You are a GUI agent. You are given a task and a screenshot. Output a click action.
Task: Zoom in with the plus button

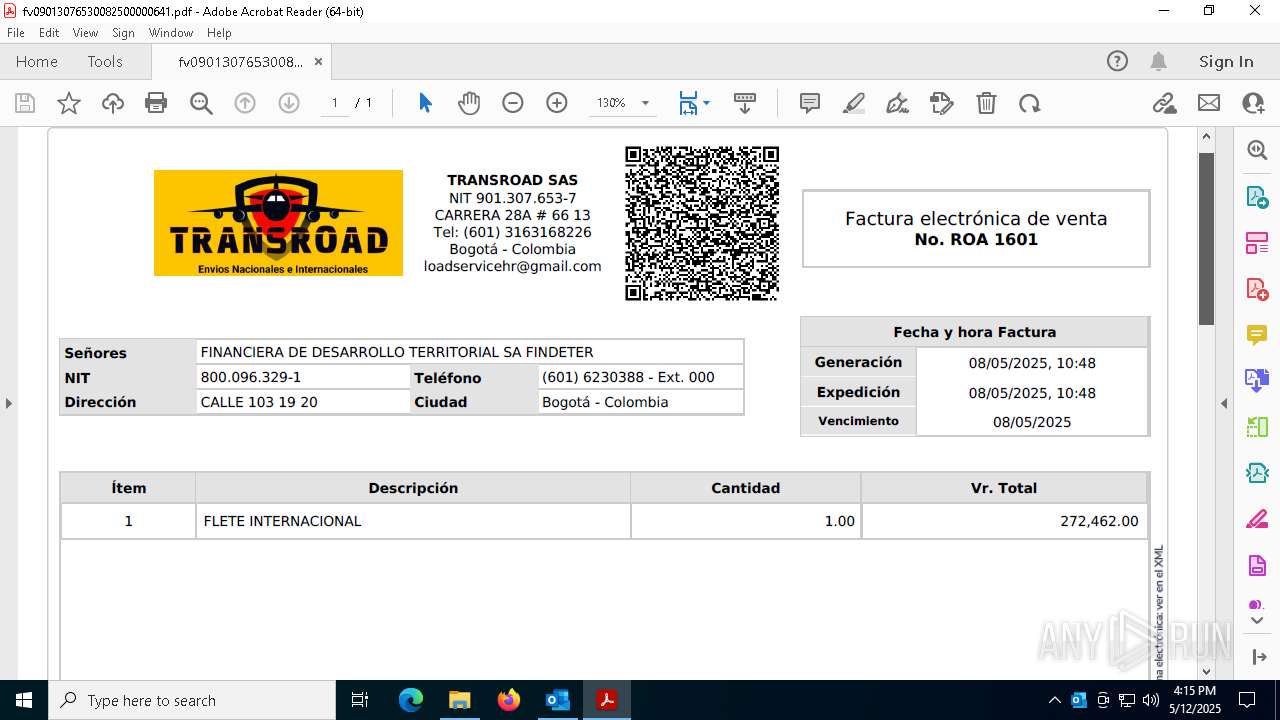557,103
